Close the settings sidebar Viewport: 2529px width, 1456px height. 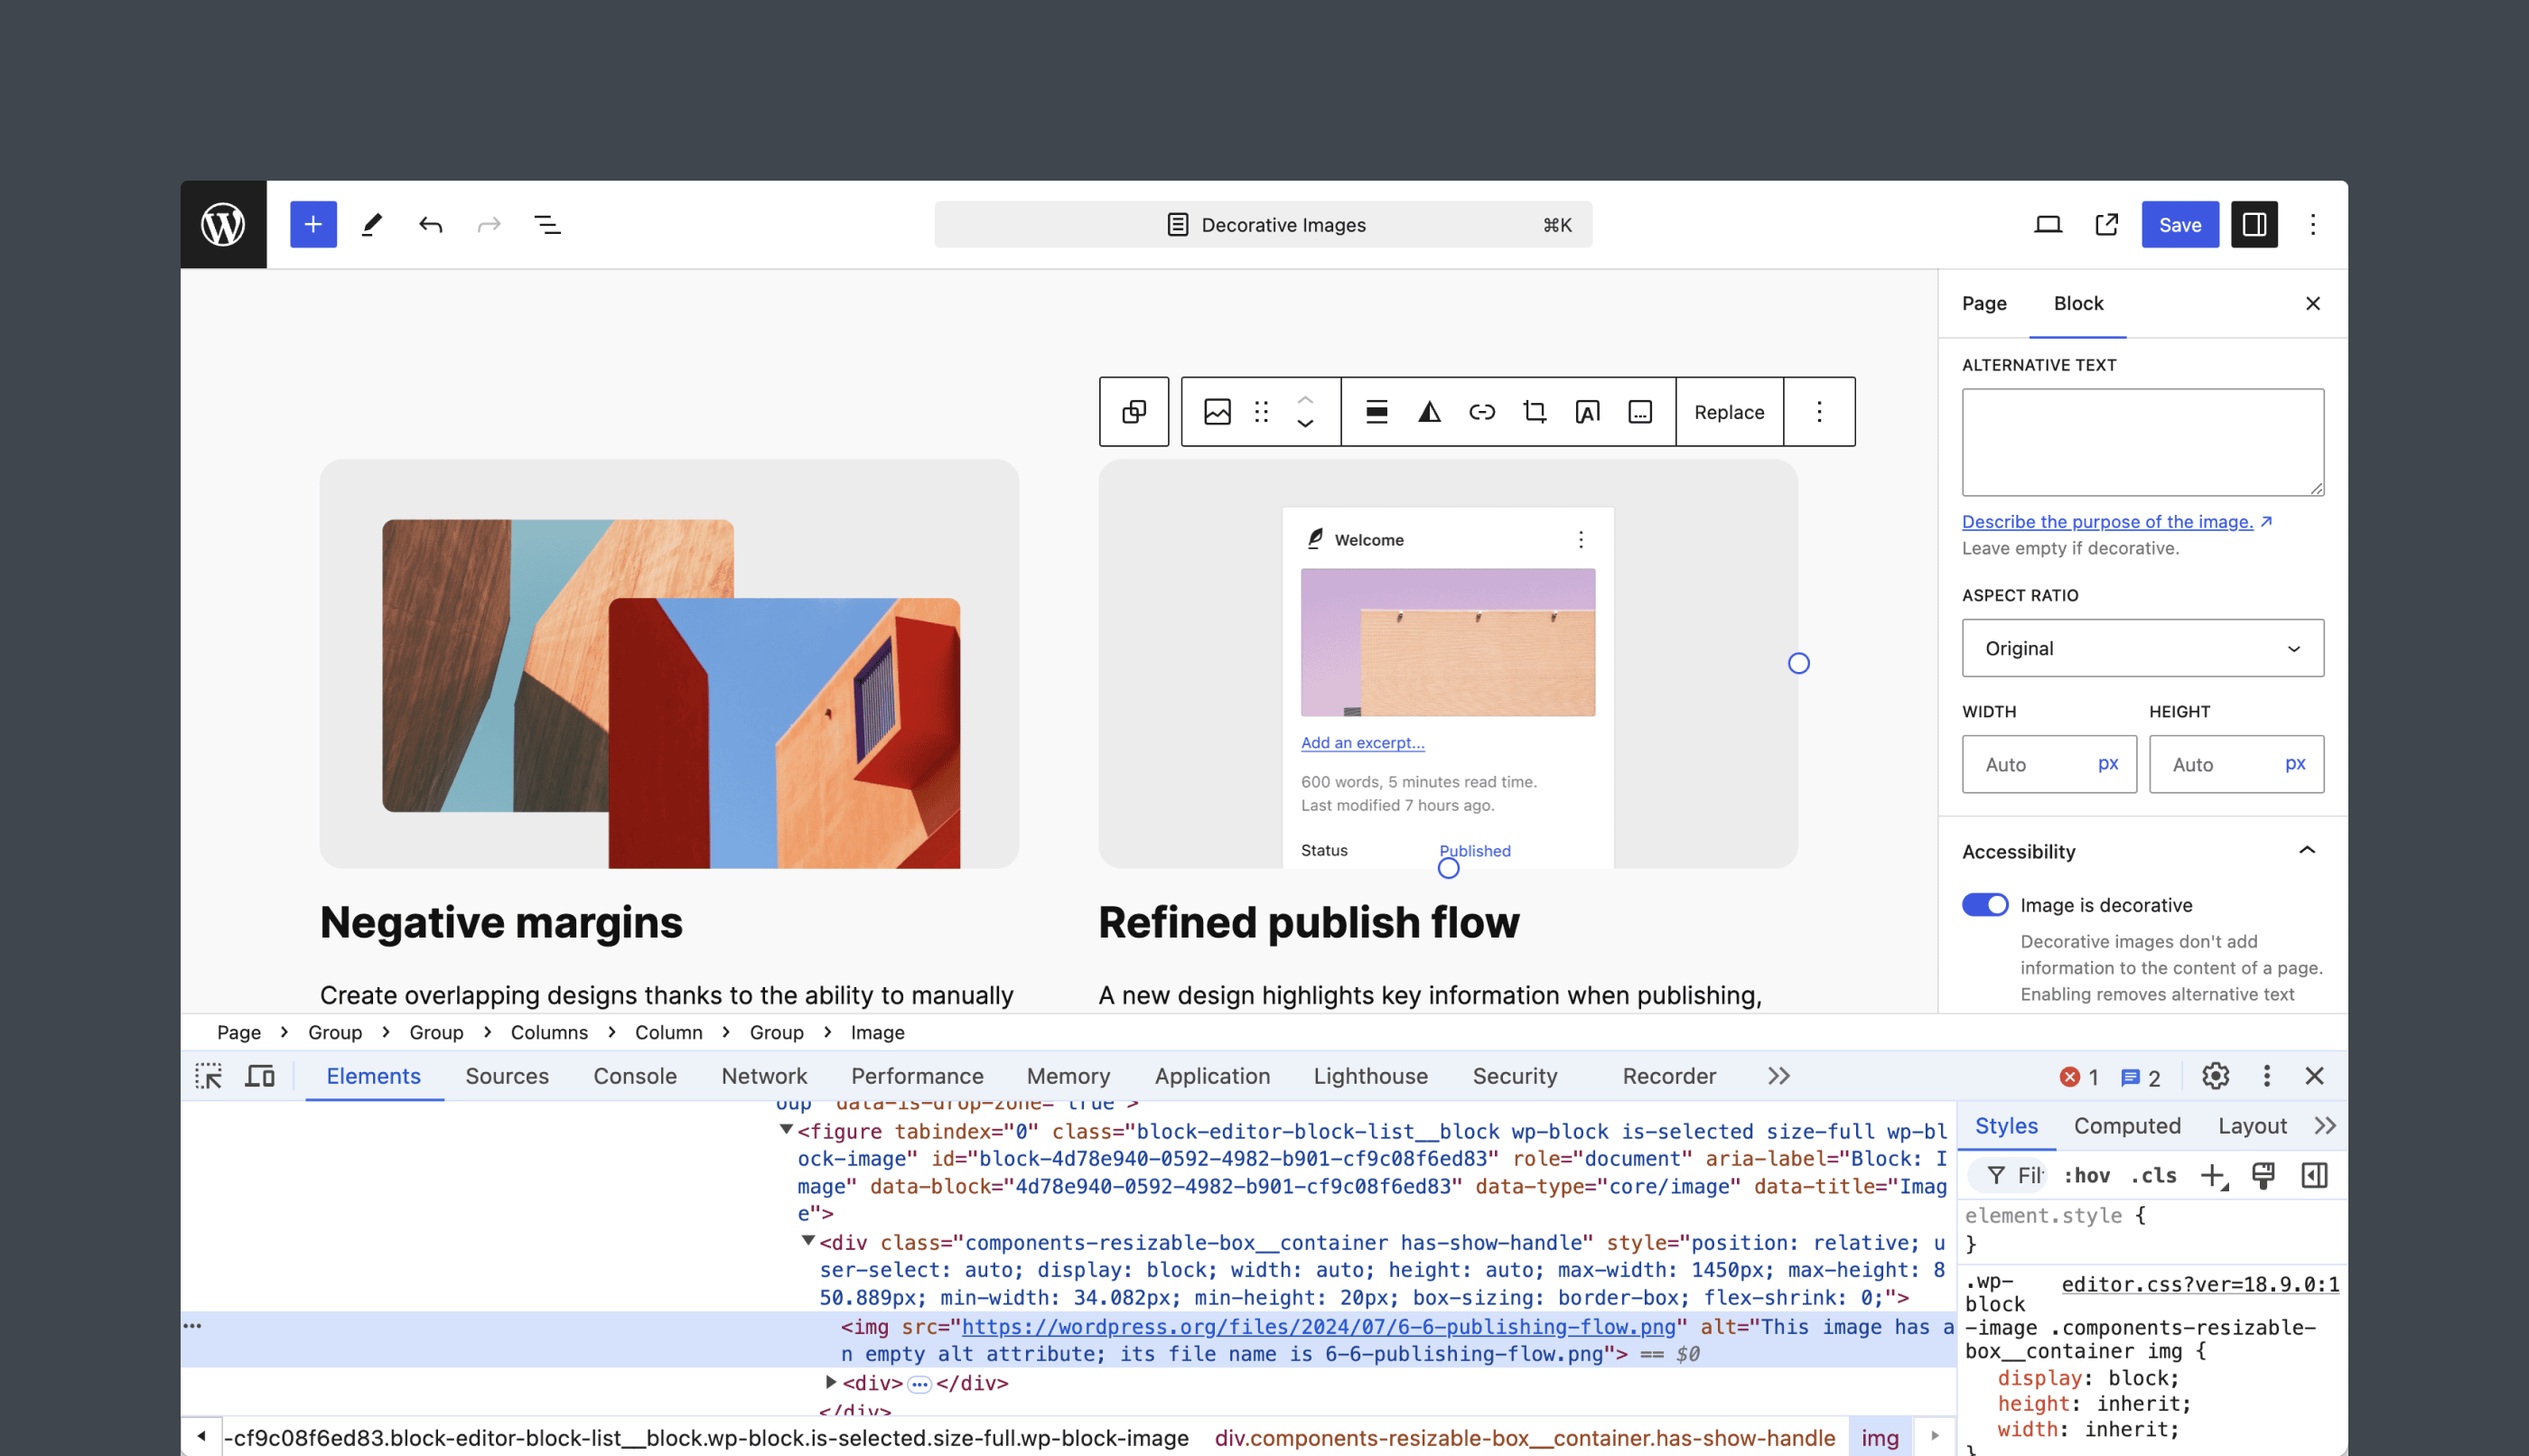[2313, 303]
